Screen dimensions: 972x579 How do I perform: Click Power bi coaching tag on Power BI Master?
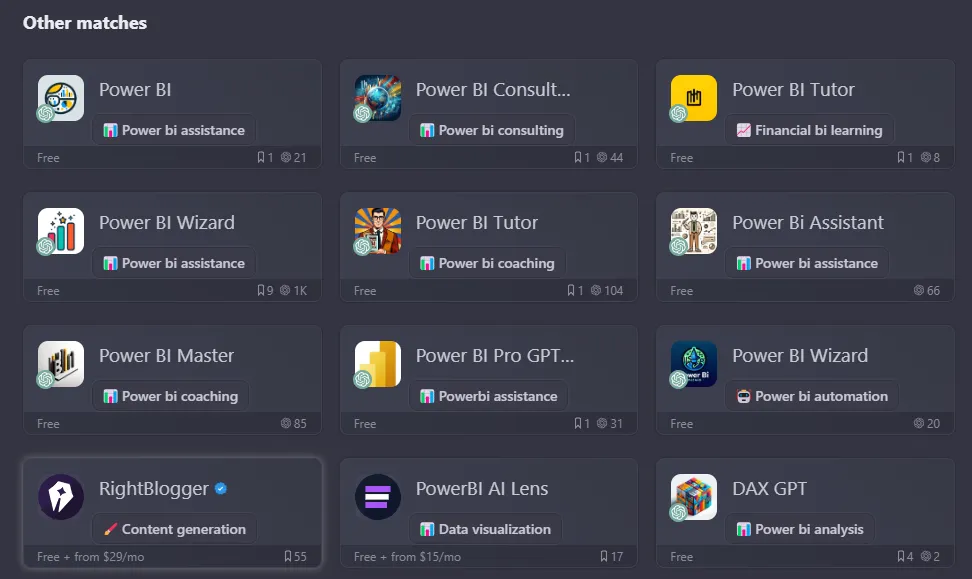pos(170,396)
